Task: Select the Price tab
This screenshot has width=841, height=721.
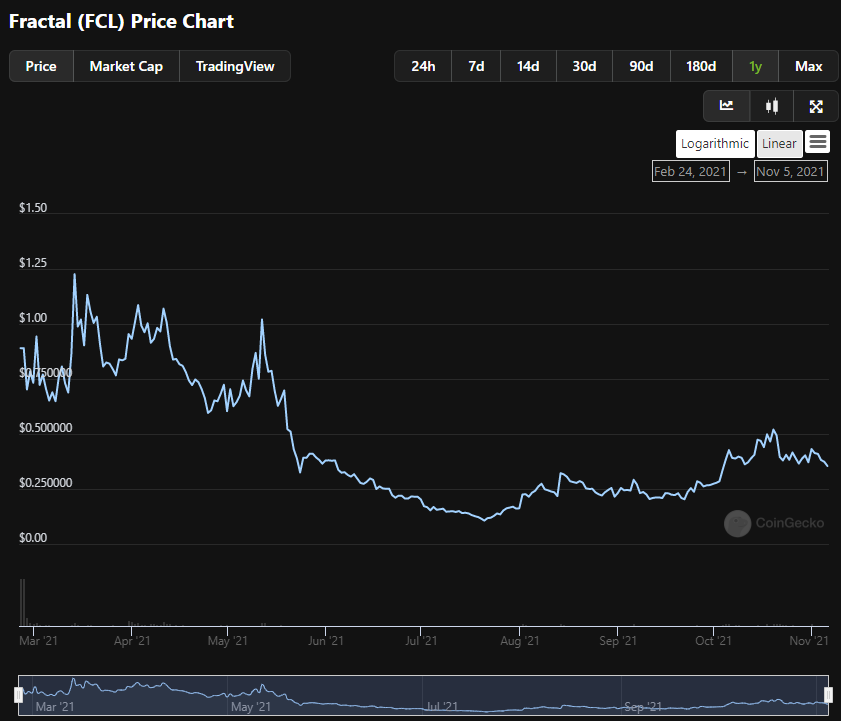Action: 40,66
